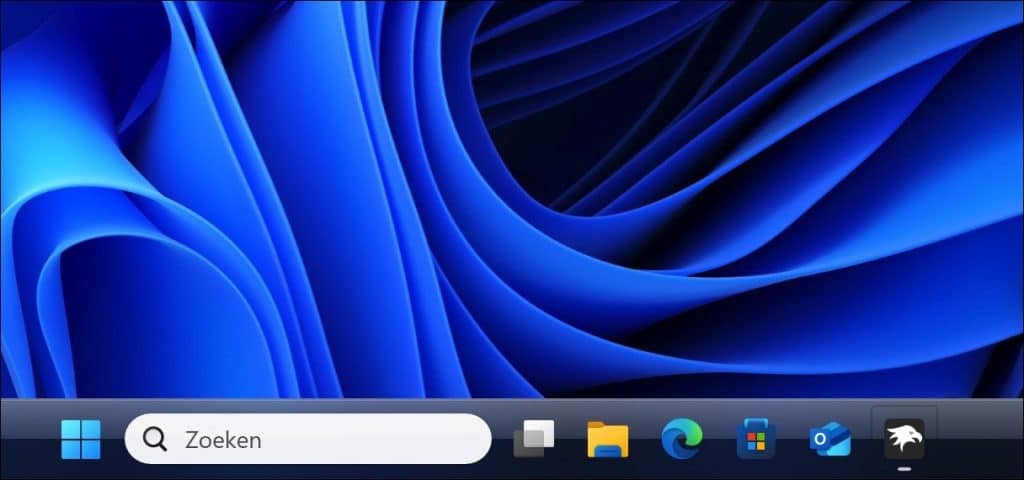Switch to the white eagle app
This screenshot has width=1024, height=480.
(x=904, y=438)
